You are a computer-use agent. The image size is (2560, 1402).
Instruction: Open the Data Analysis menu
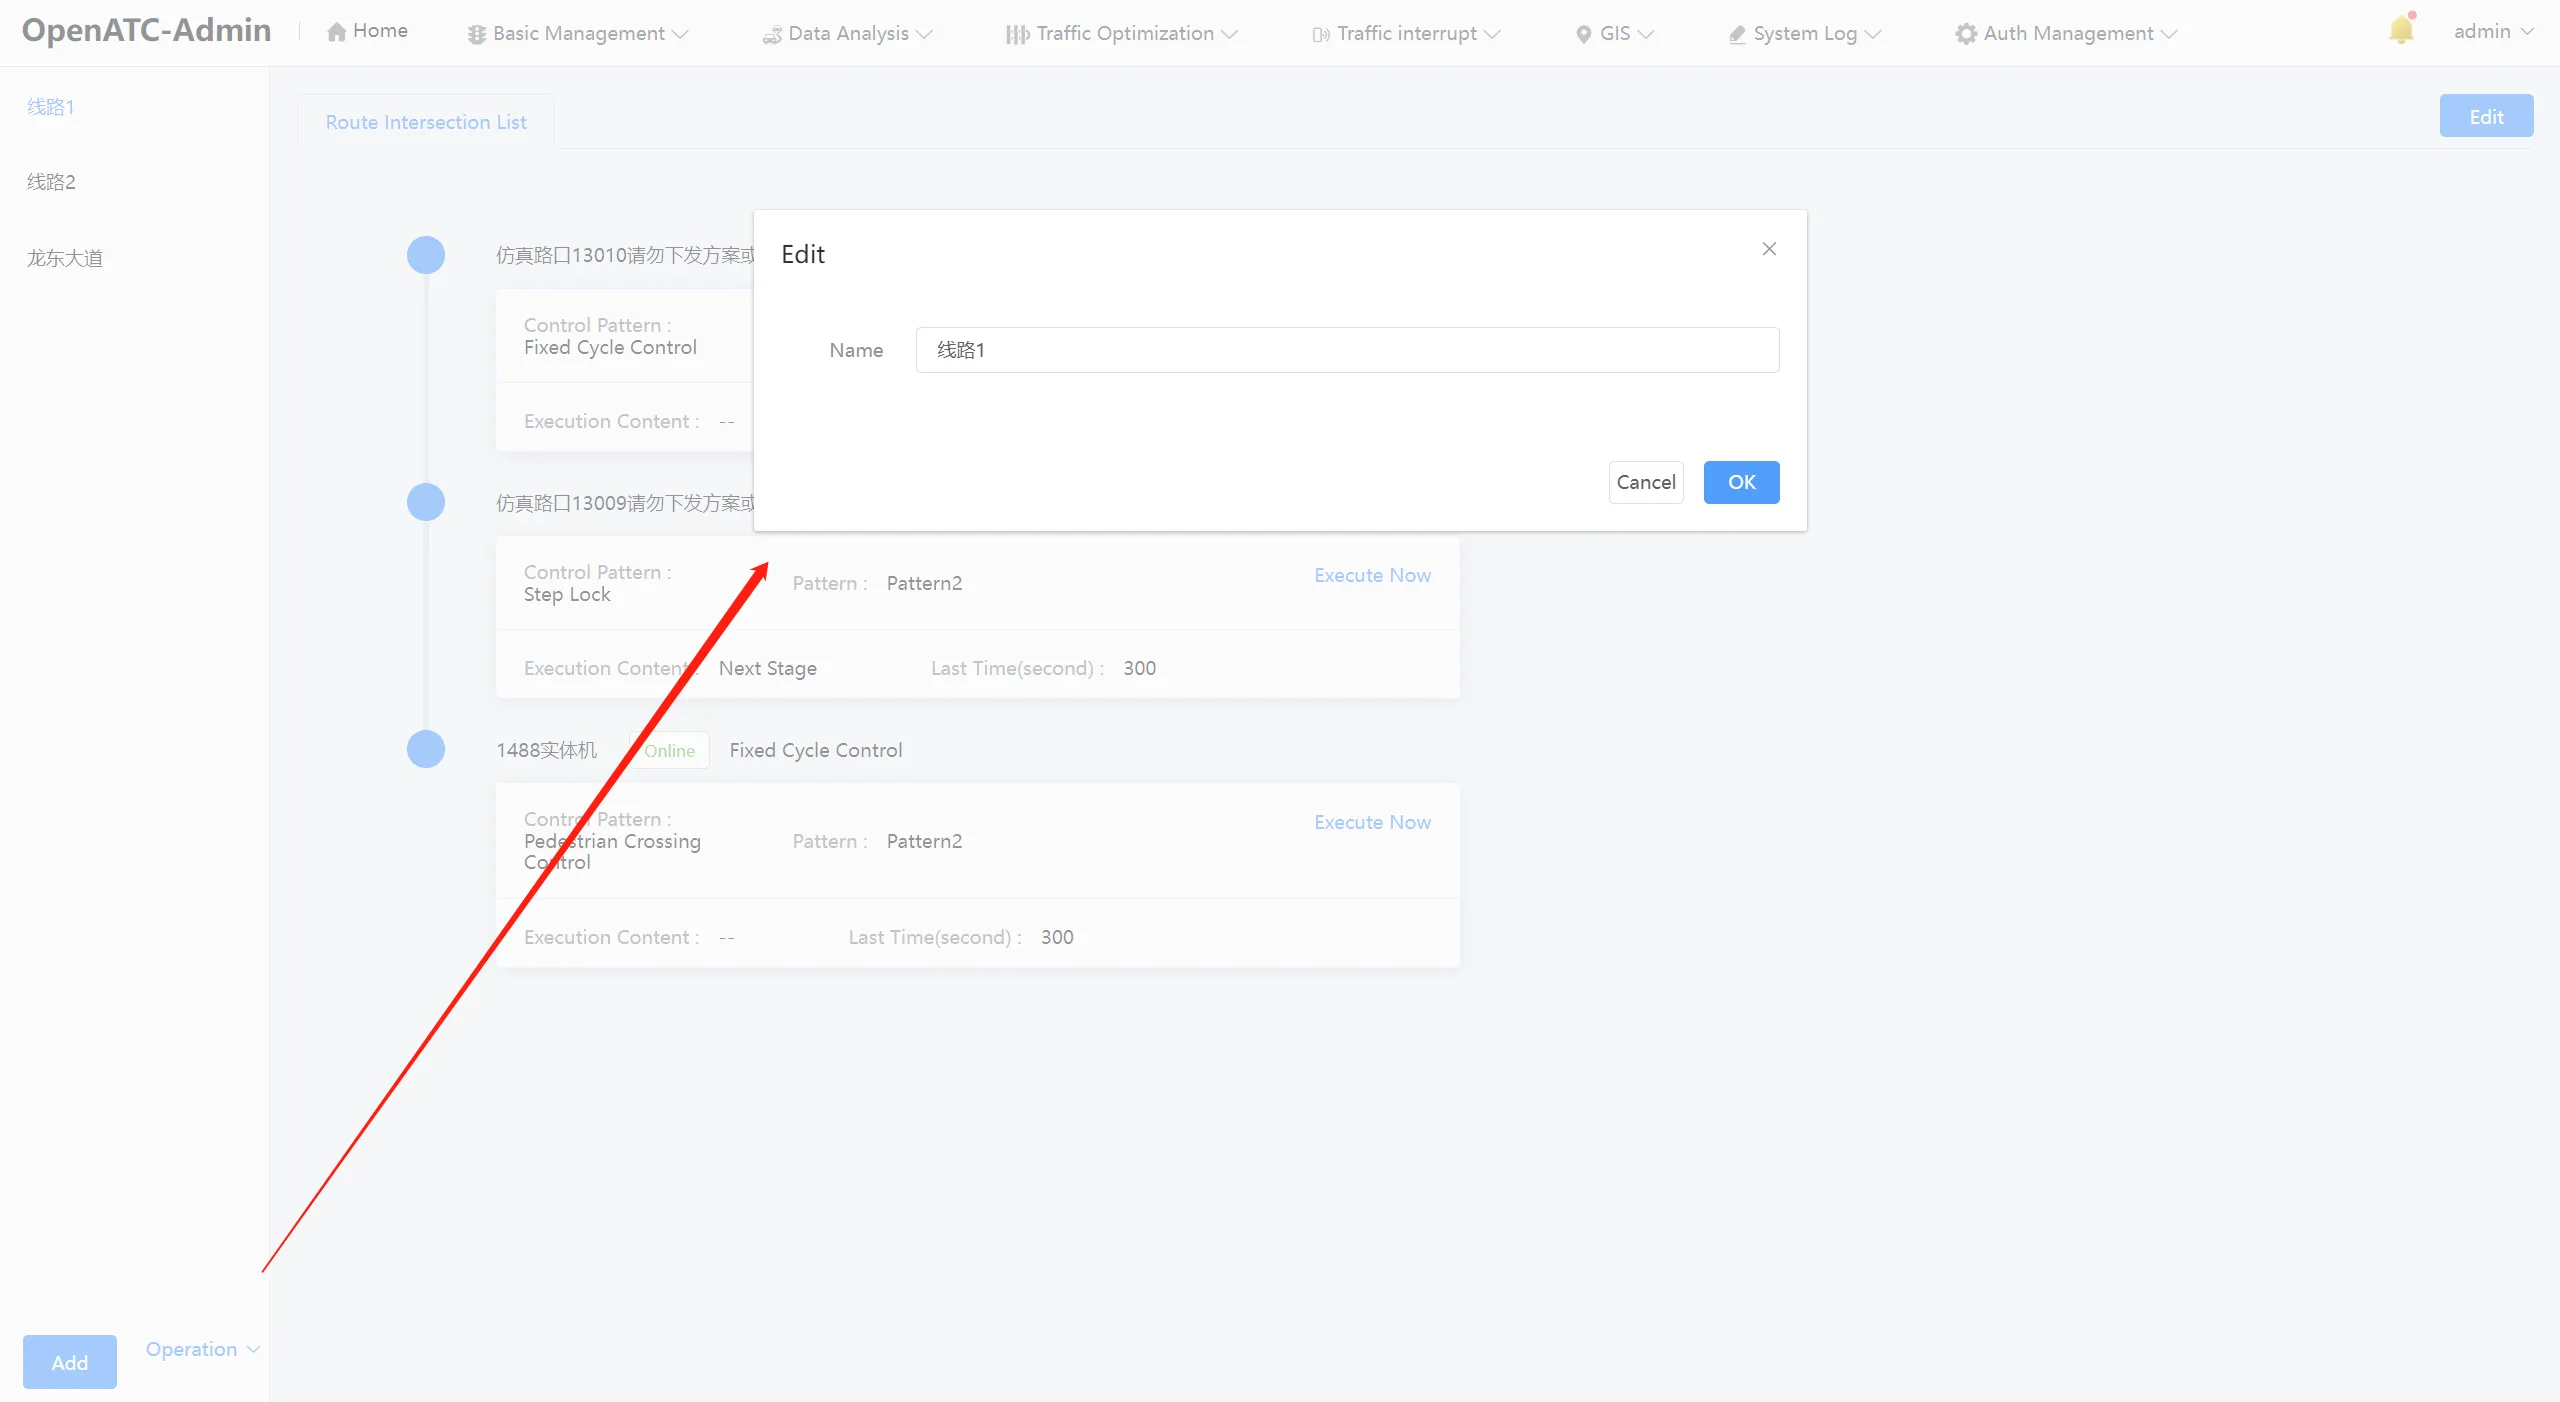tap(848, 34)
